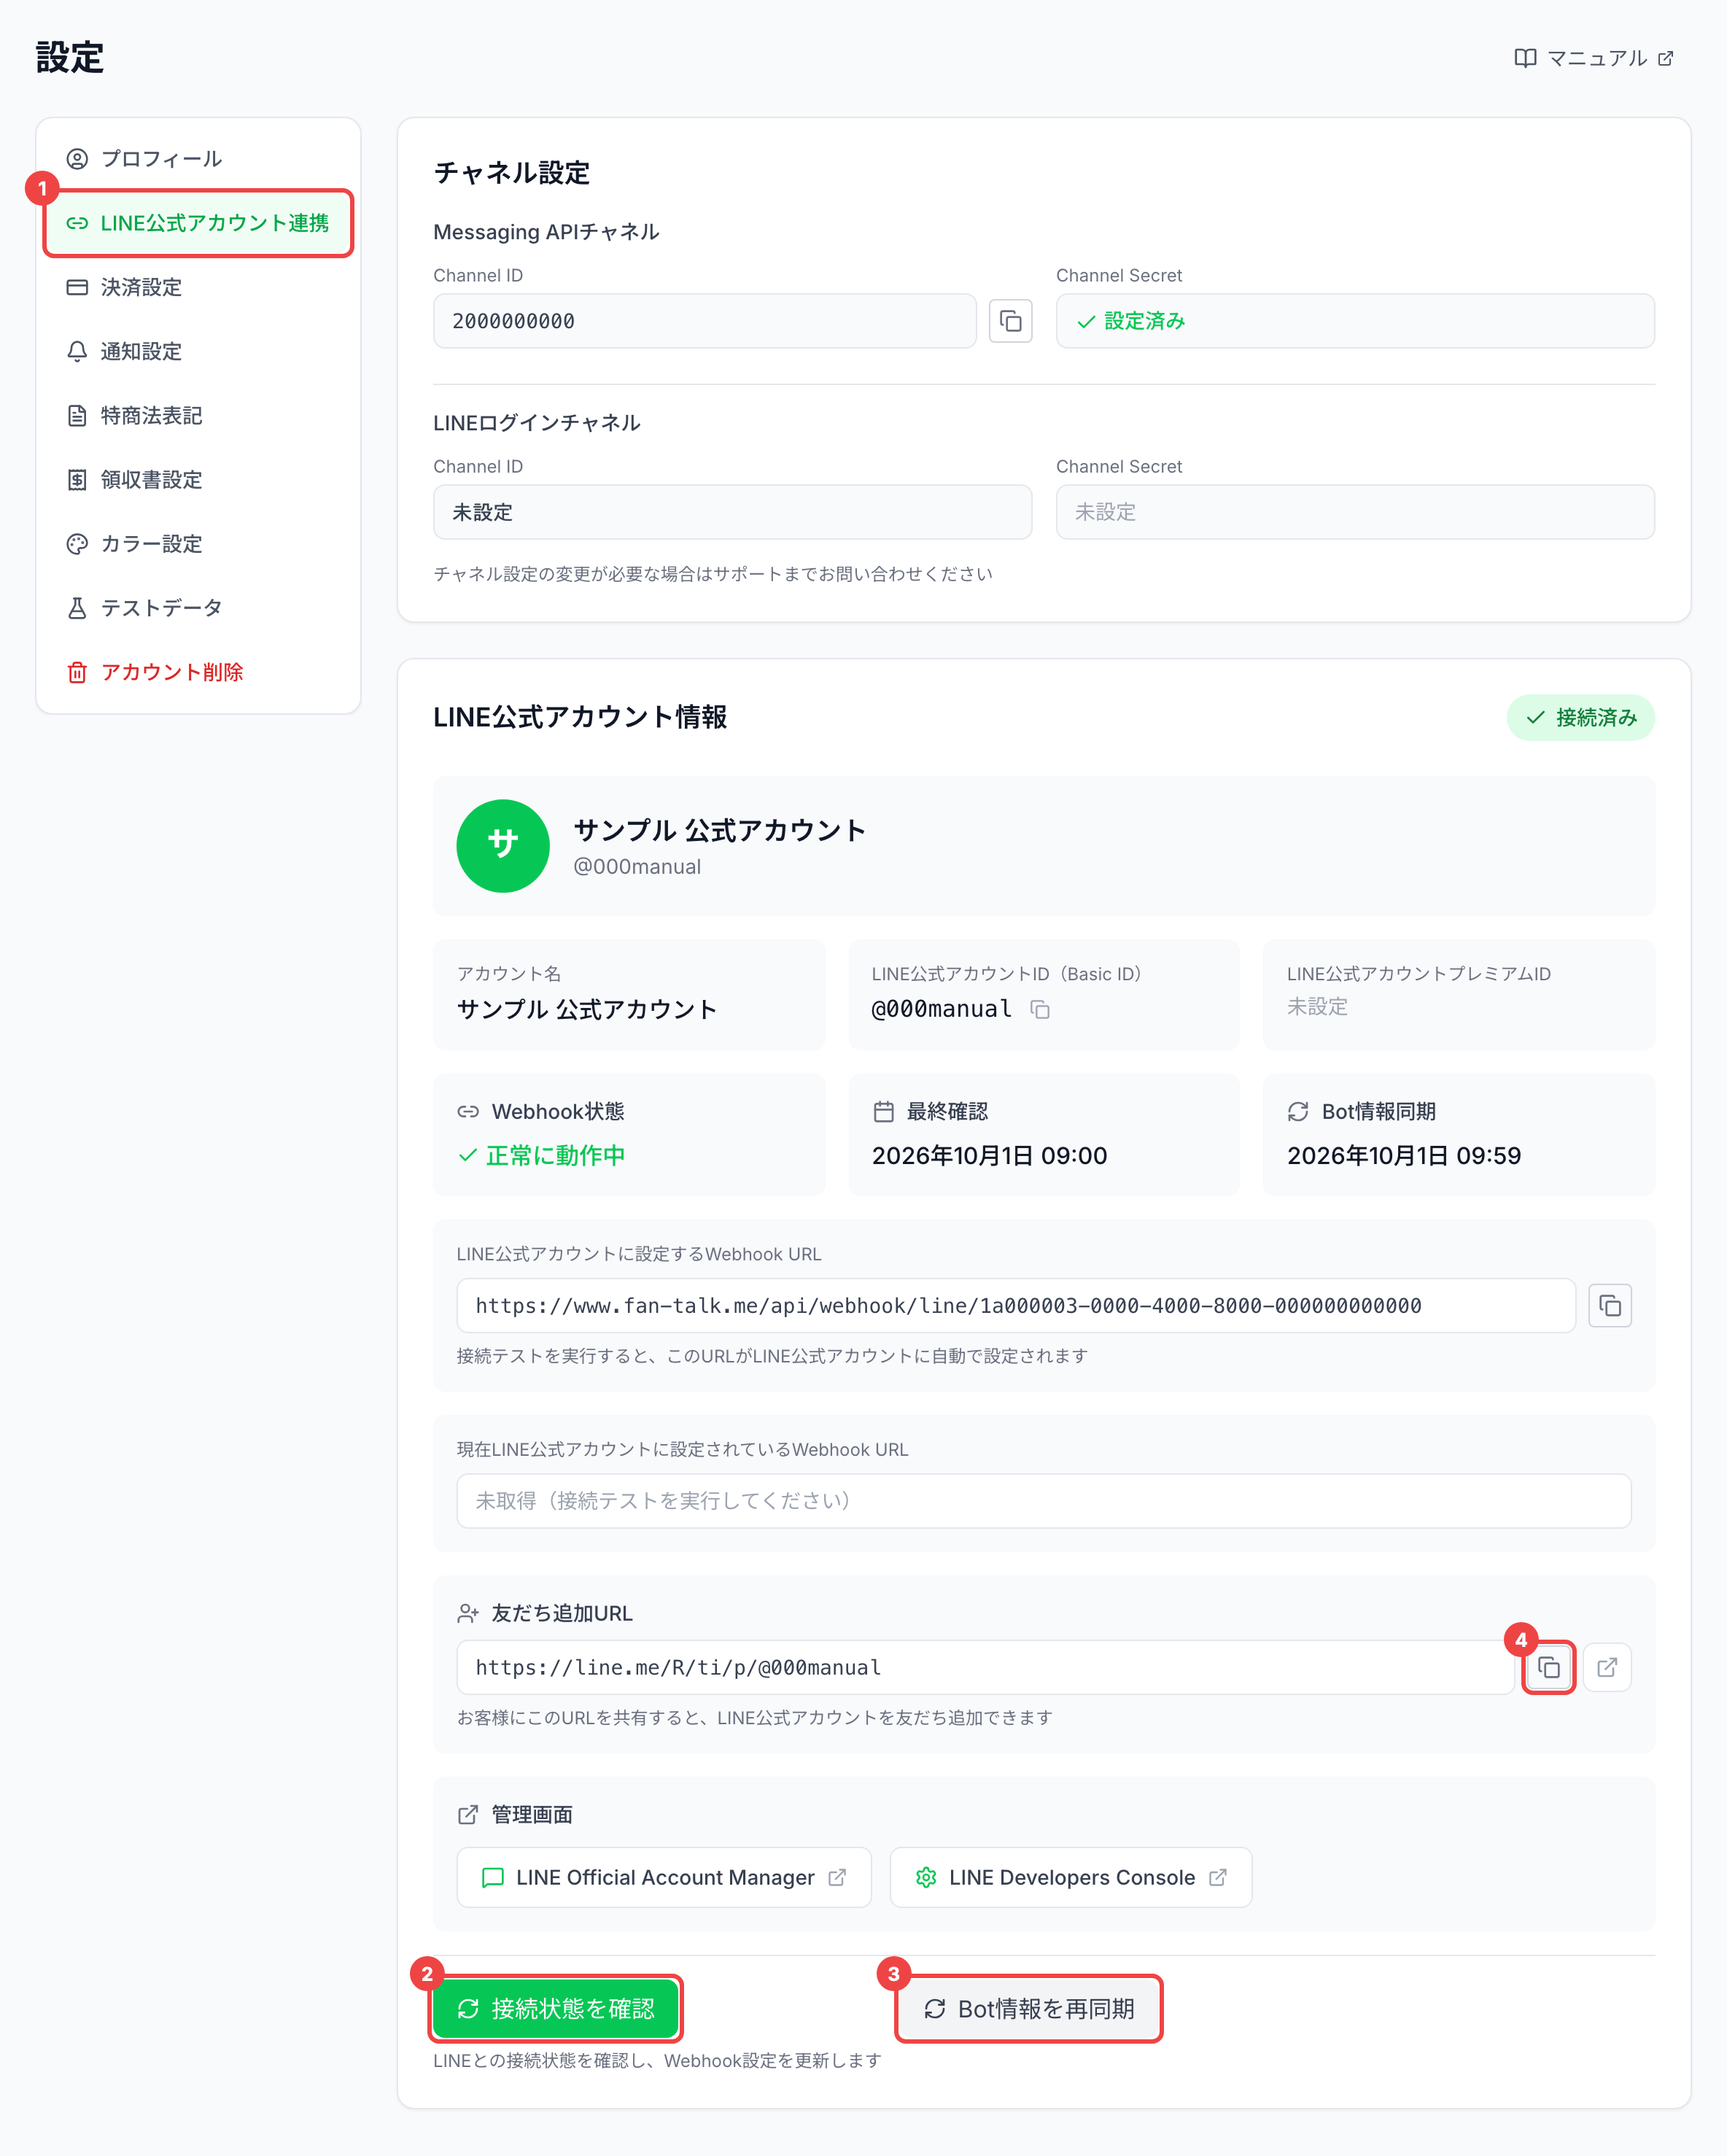Open 通知設定 in sidebar
1727x2156 pixels.
pyautogui.click(x=198, y=351)
